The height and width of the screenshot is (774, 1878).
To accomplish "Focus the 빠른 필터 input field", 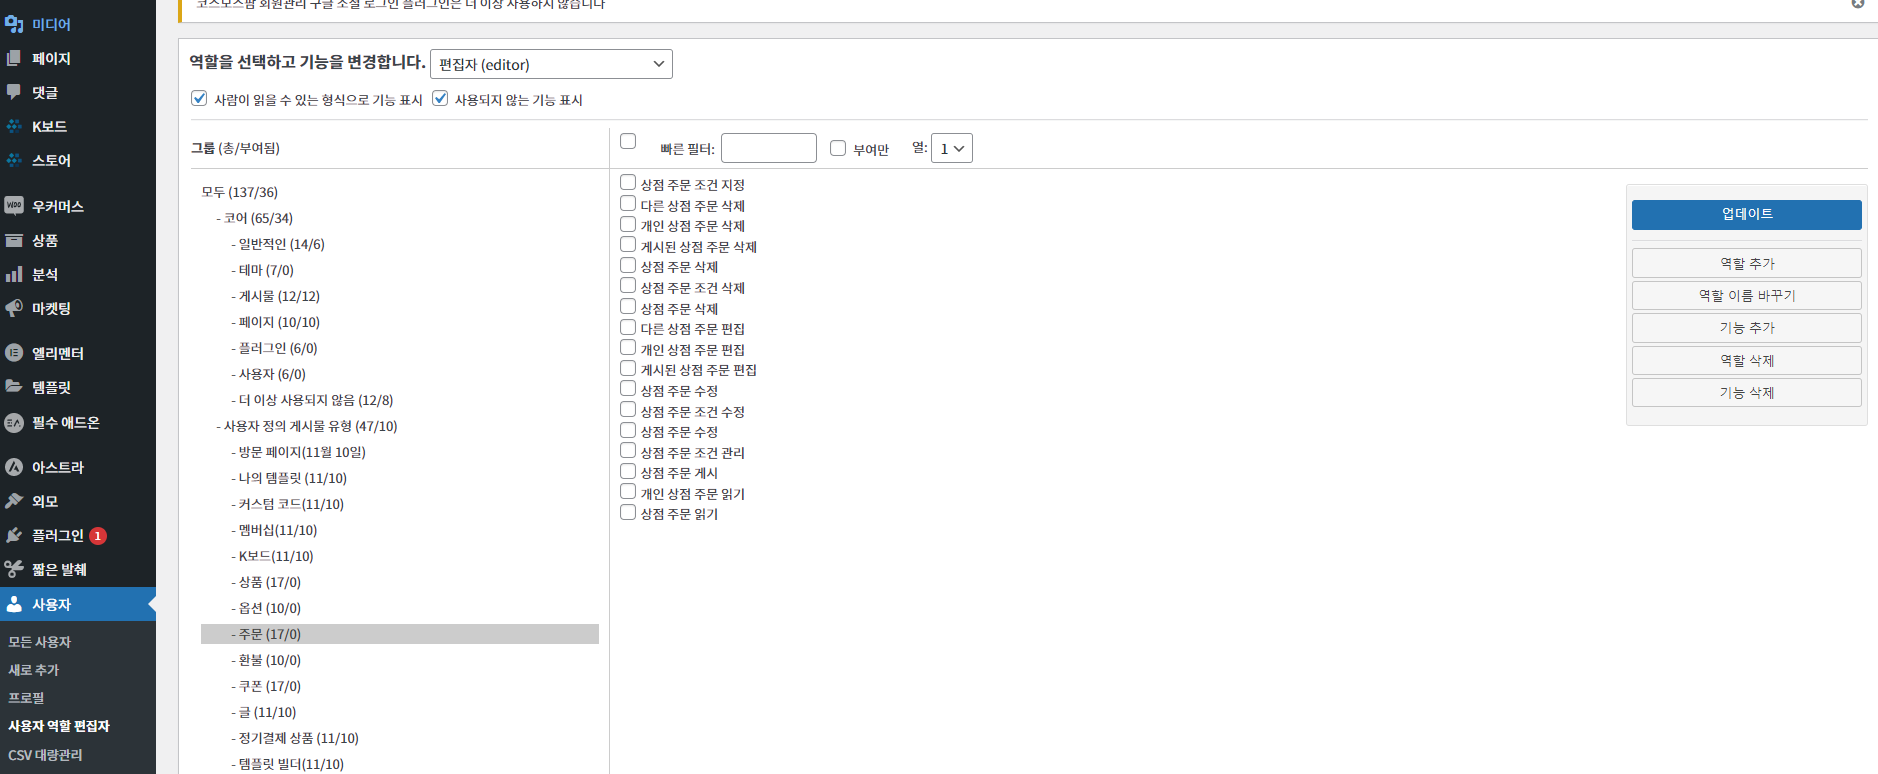I will (x=769, y=148).
